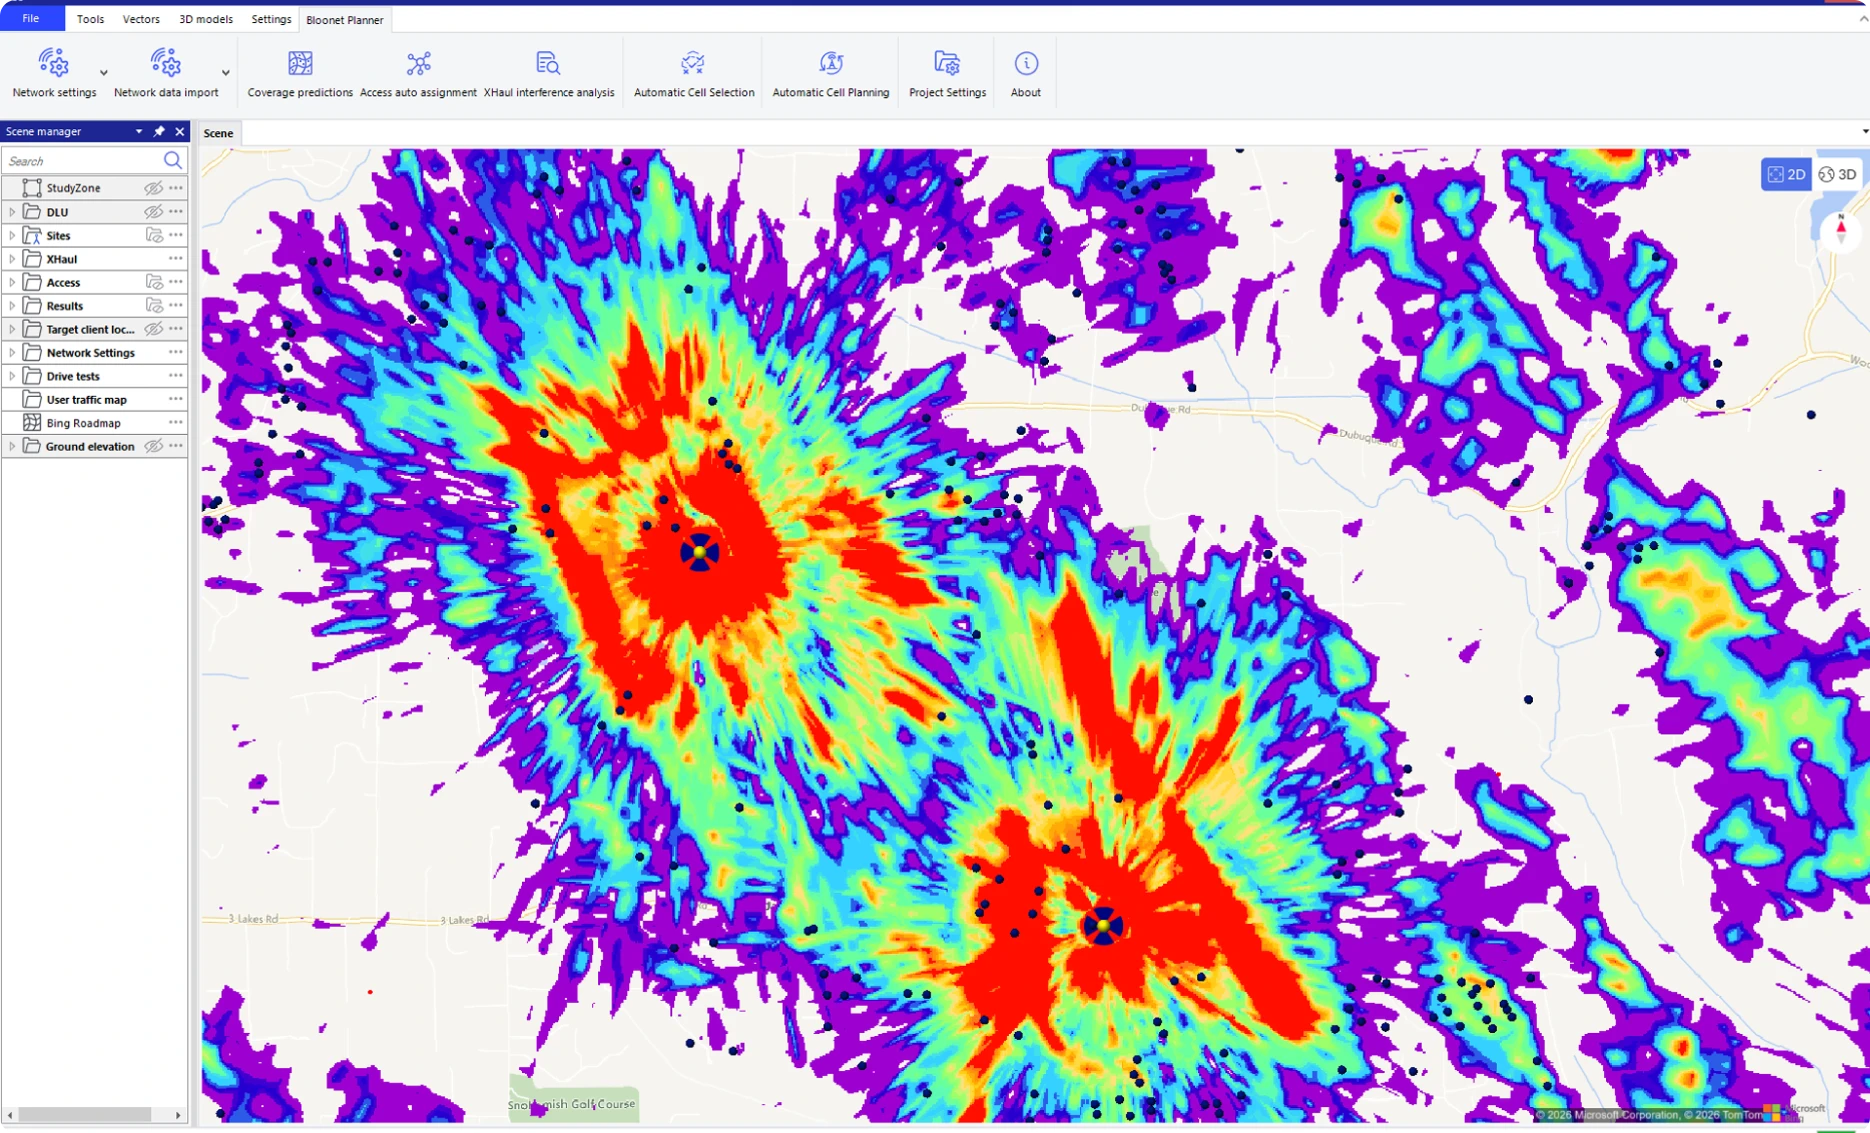Expand the XHaul tree folder

point(12,259)
